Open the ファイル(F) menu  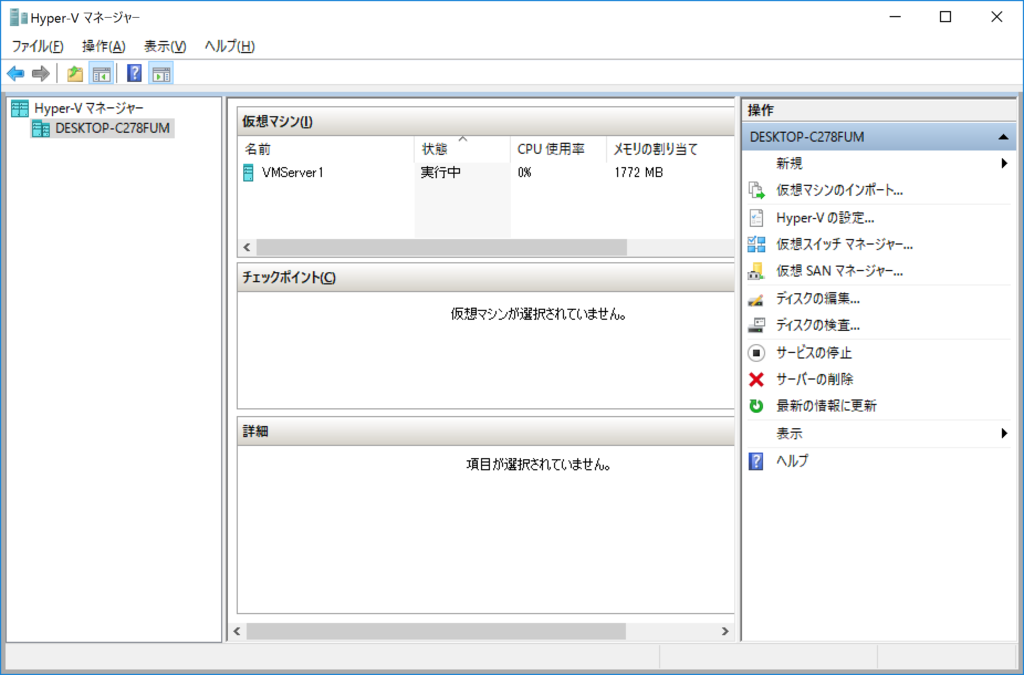click(38, 46)
